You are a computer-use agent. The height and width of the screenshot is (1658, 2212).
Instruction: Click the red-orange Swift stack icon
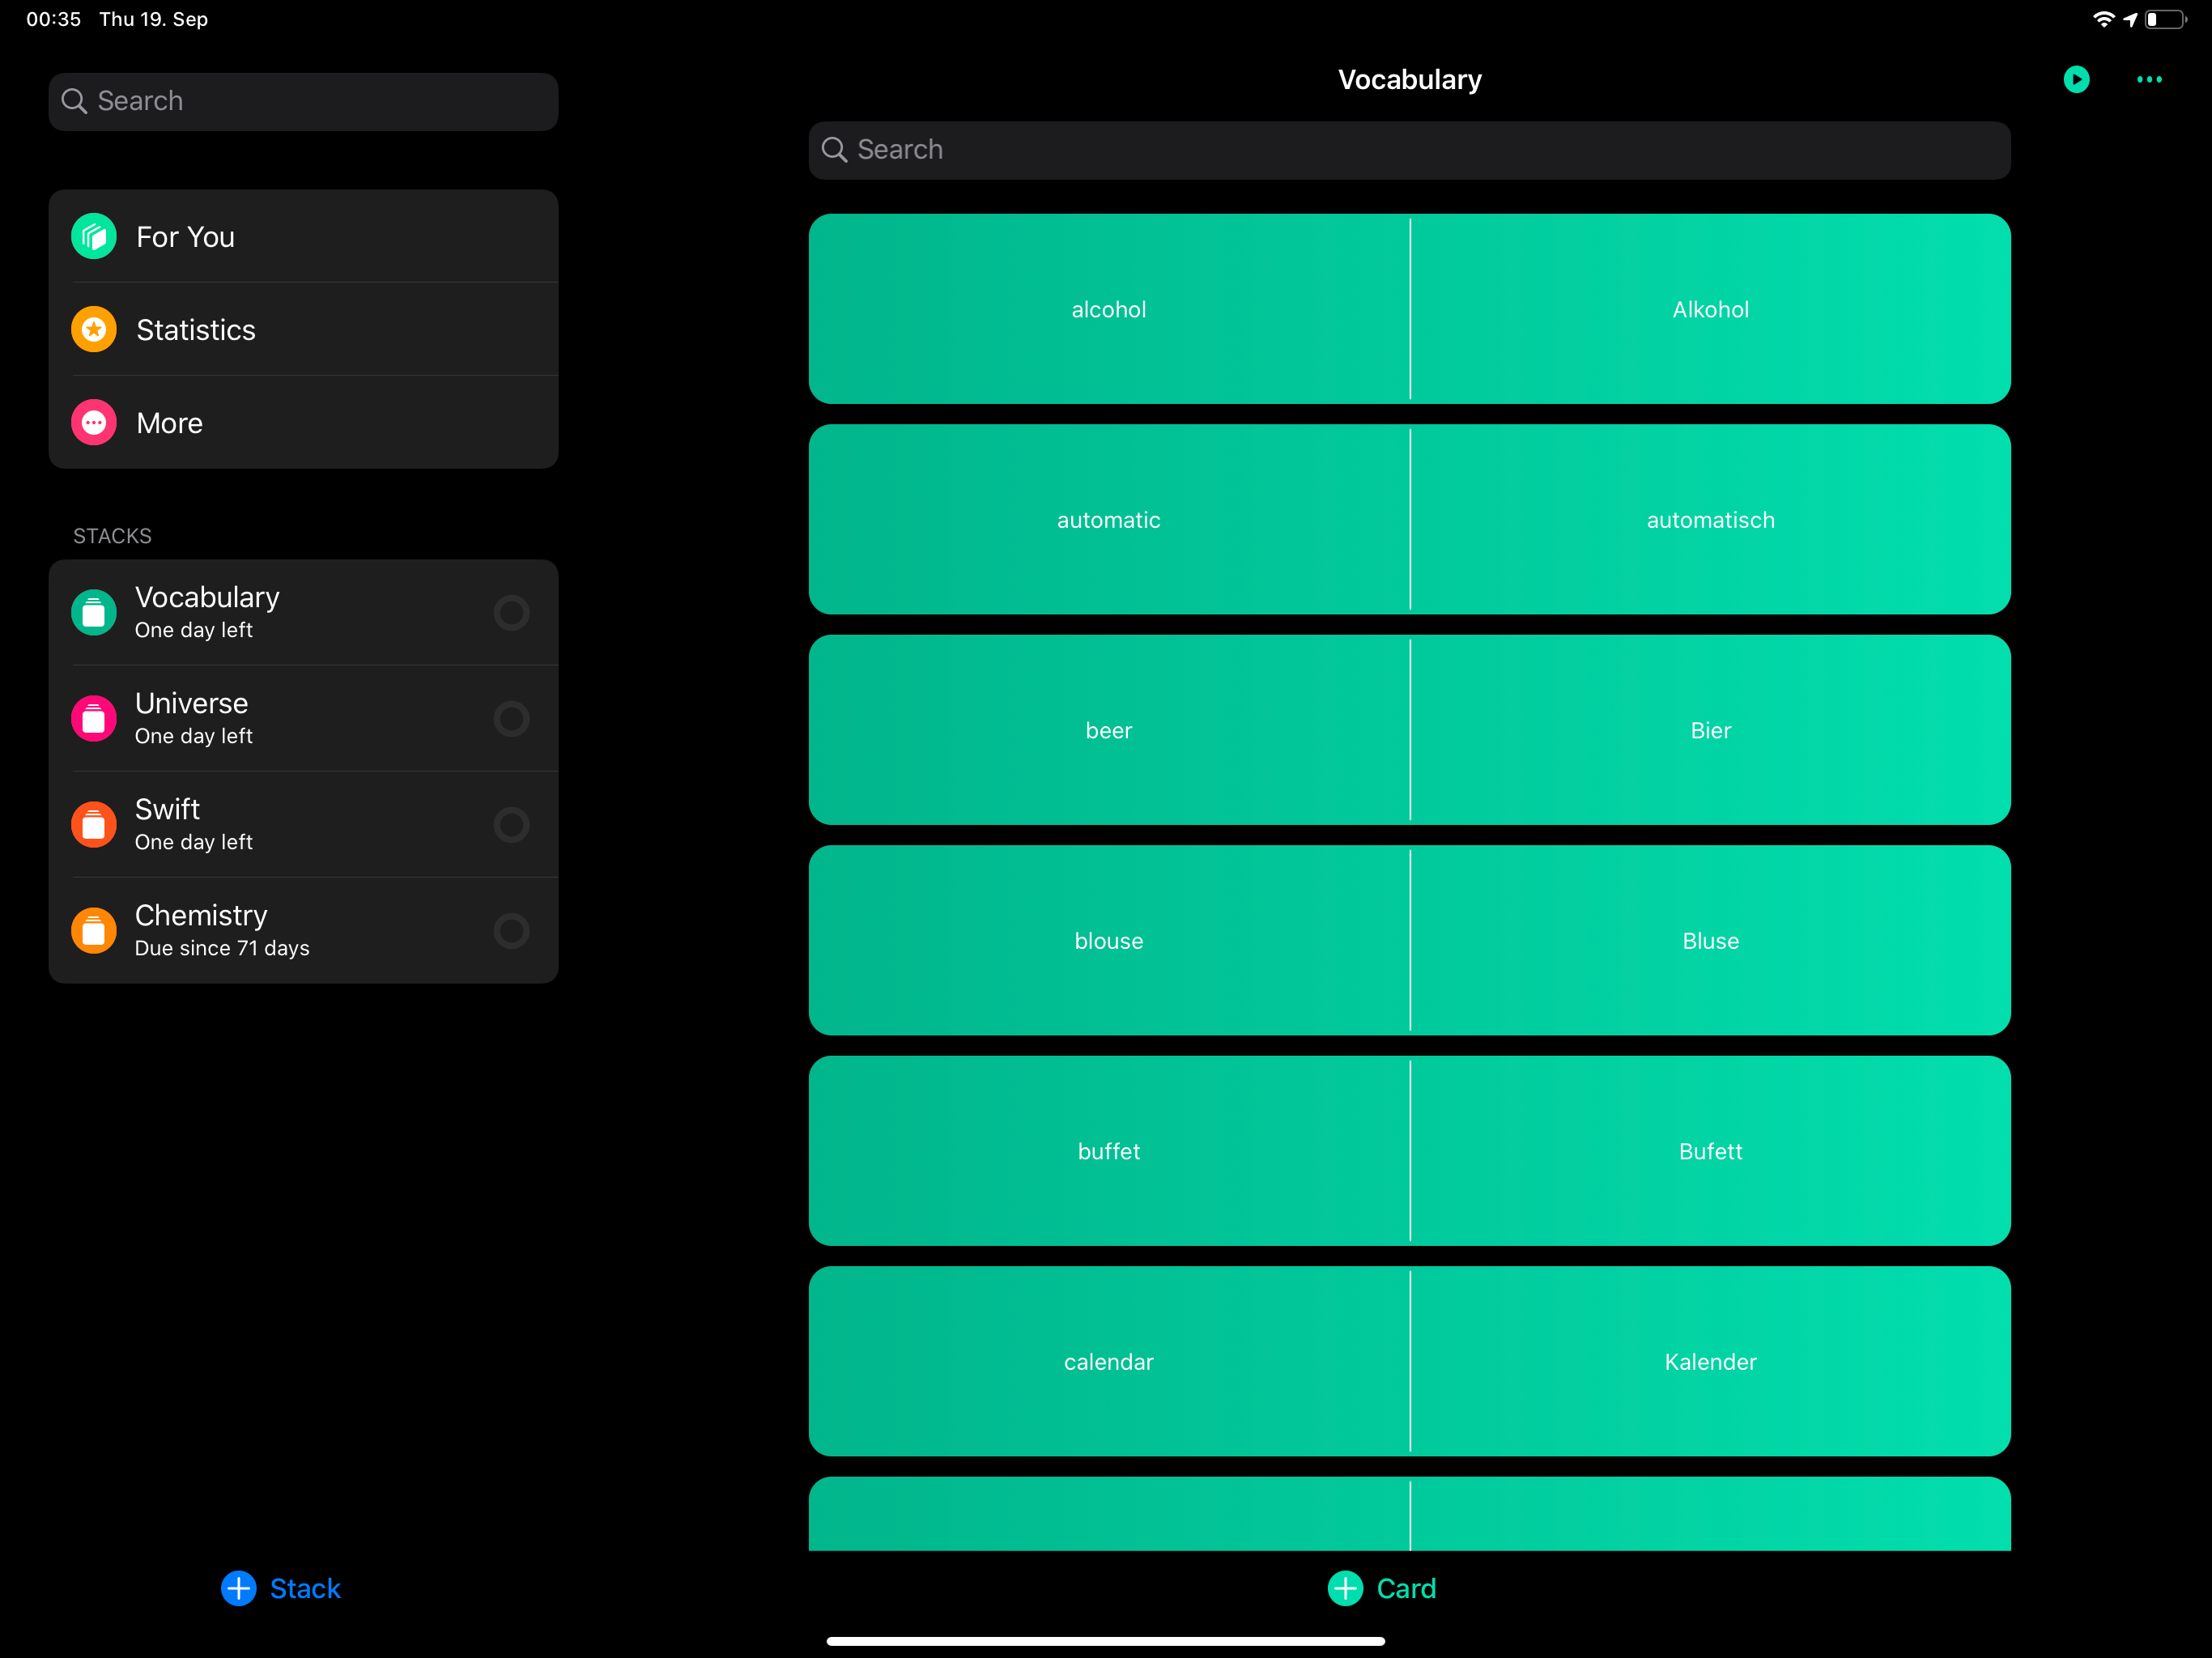(94, 825)
